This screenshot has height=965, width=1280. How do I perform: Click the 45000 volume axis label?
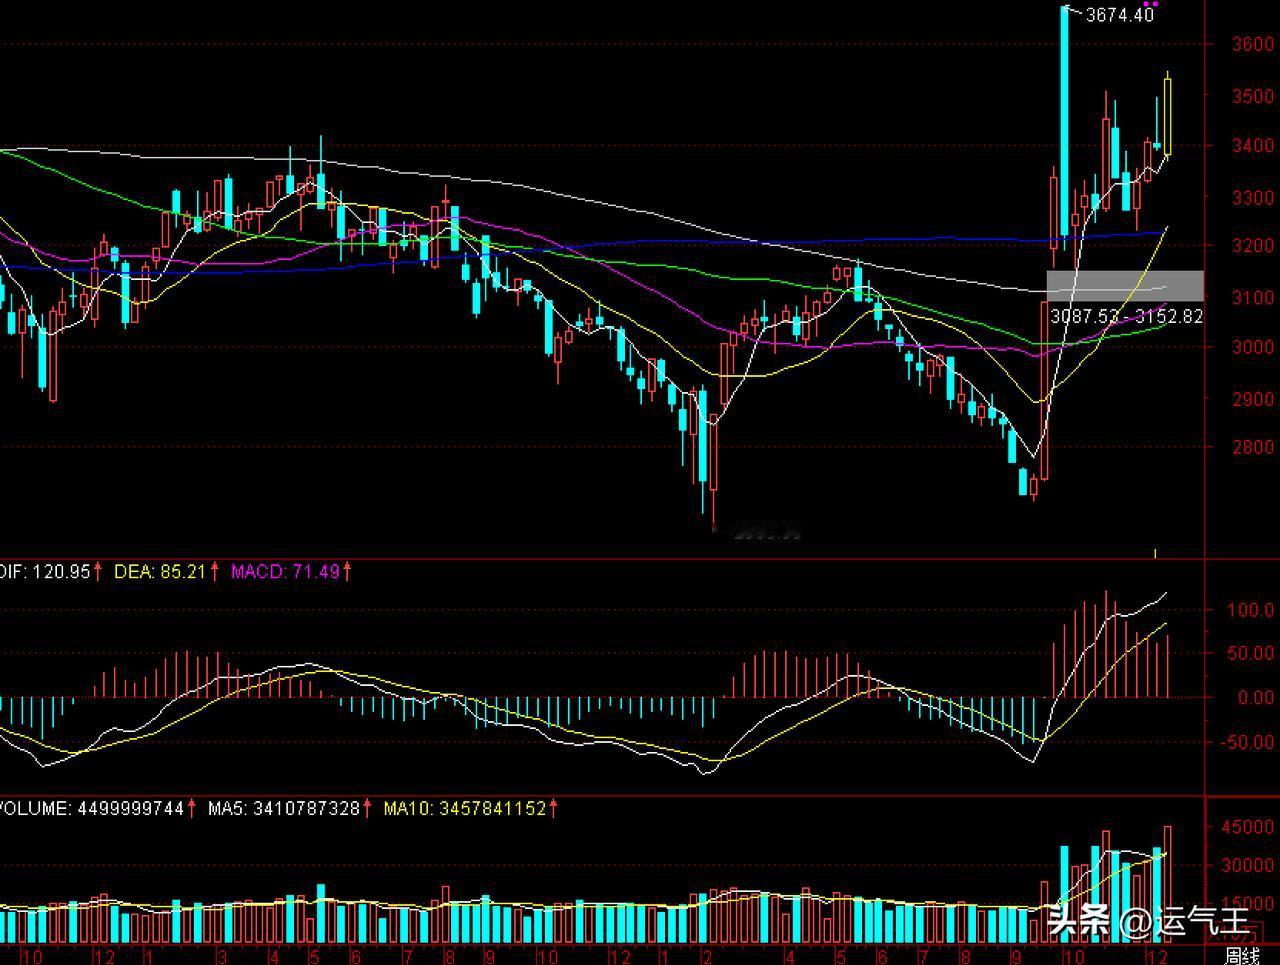[1249, 828]
